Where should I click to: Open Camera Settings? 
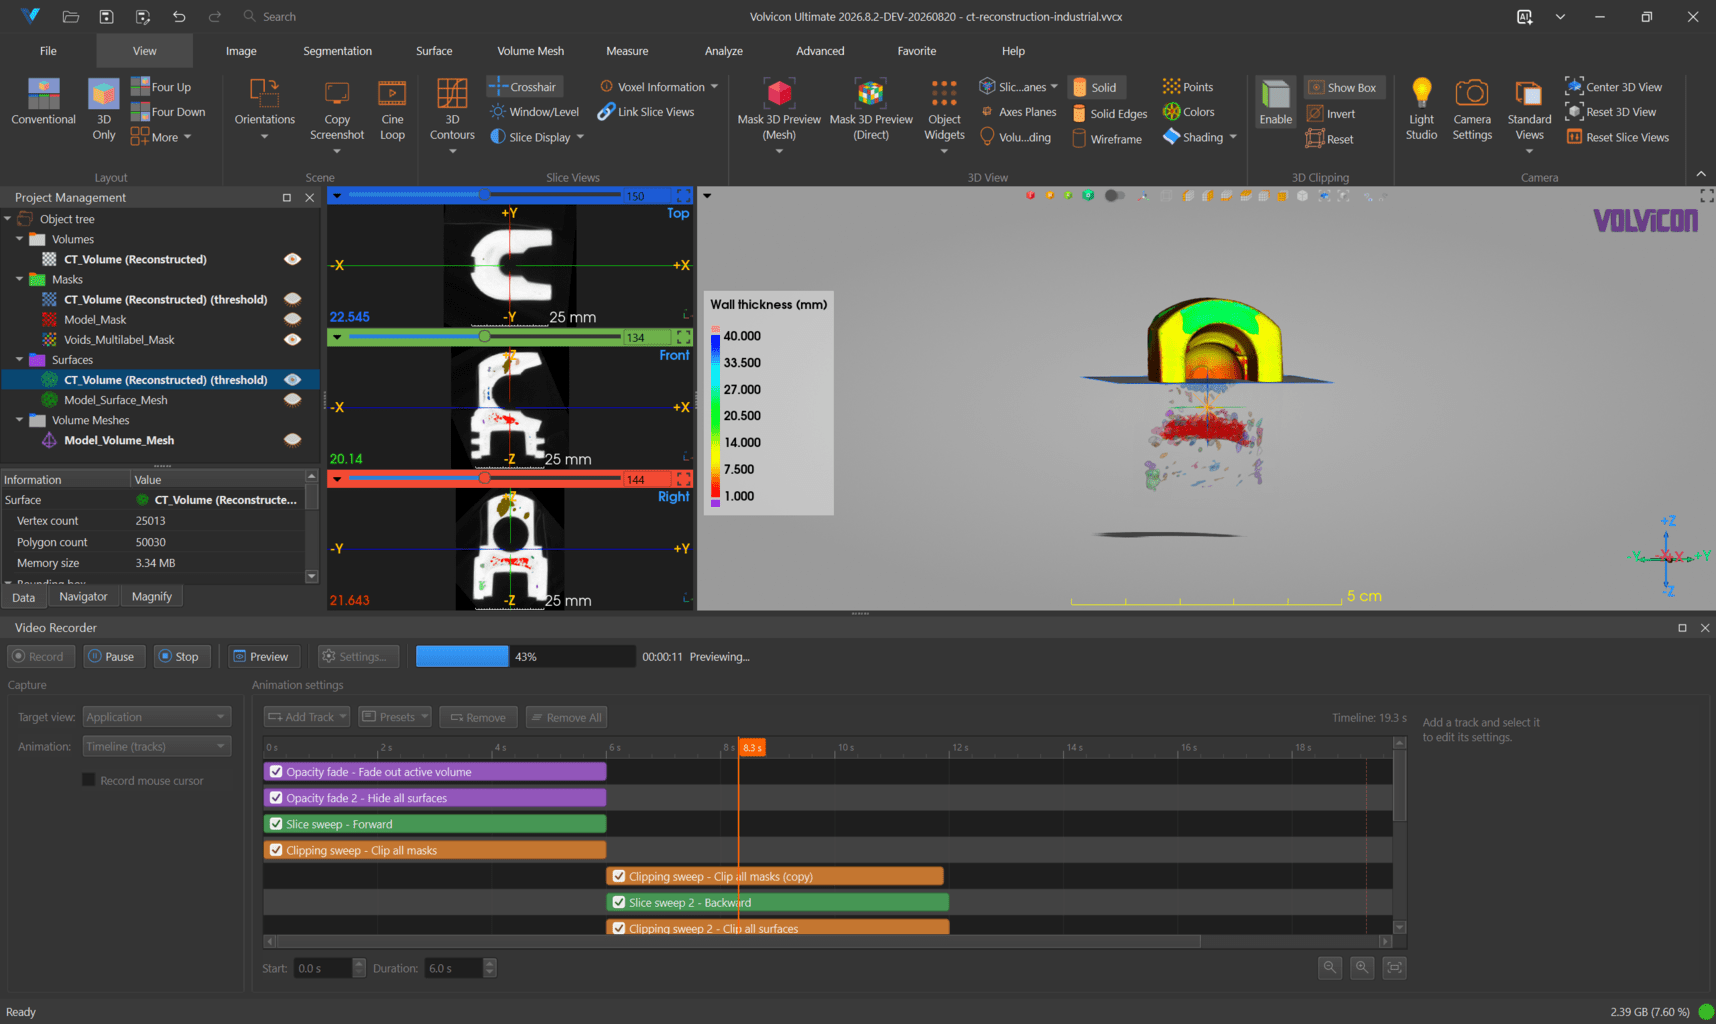1472,110
